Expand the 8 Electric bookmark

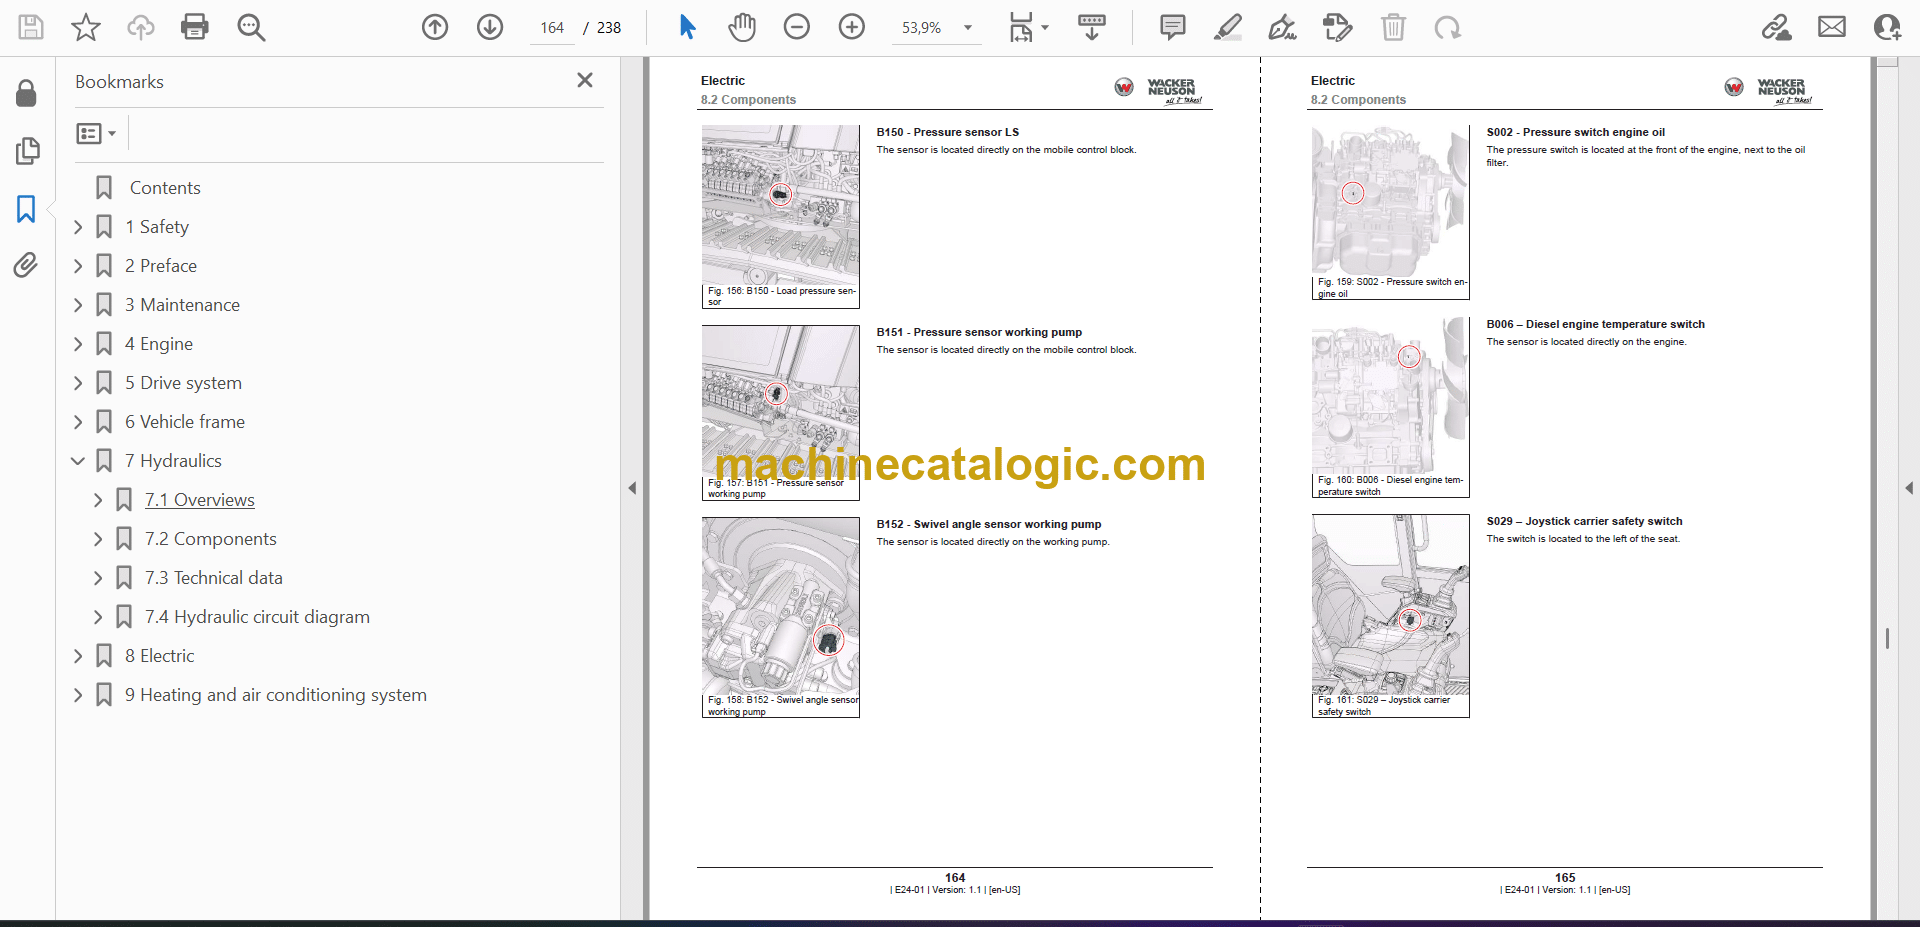pos(78,656)
